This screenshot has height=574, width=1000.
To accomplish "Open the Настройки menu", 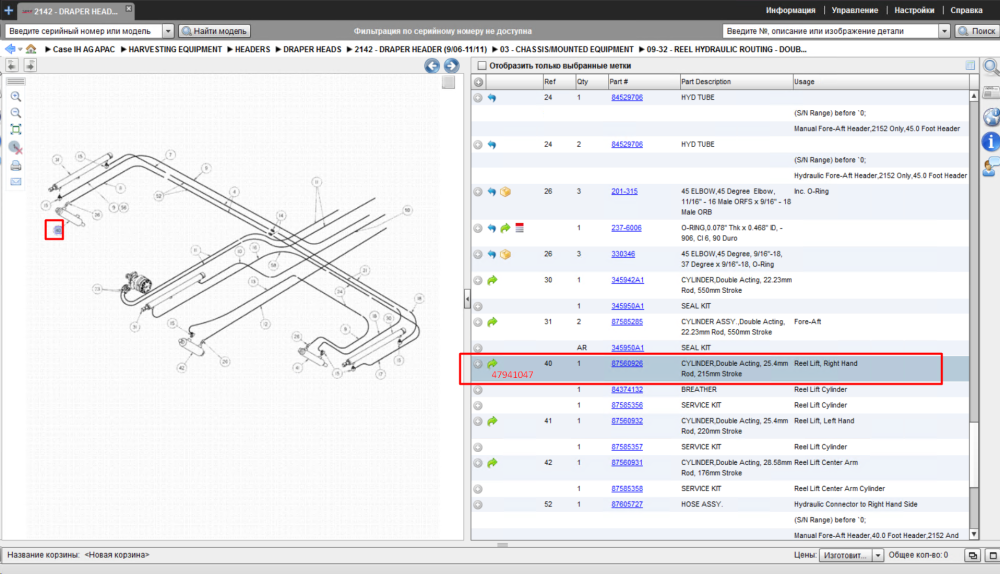I will point(914,10).
